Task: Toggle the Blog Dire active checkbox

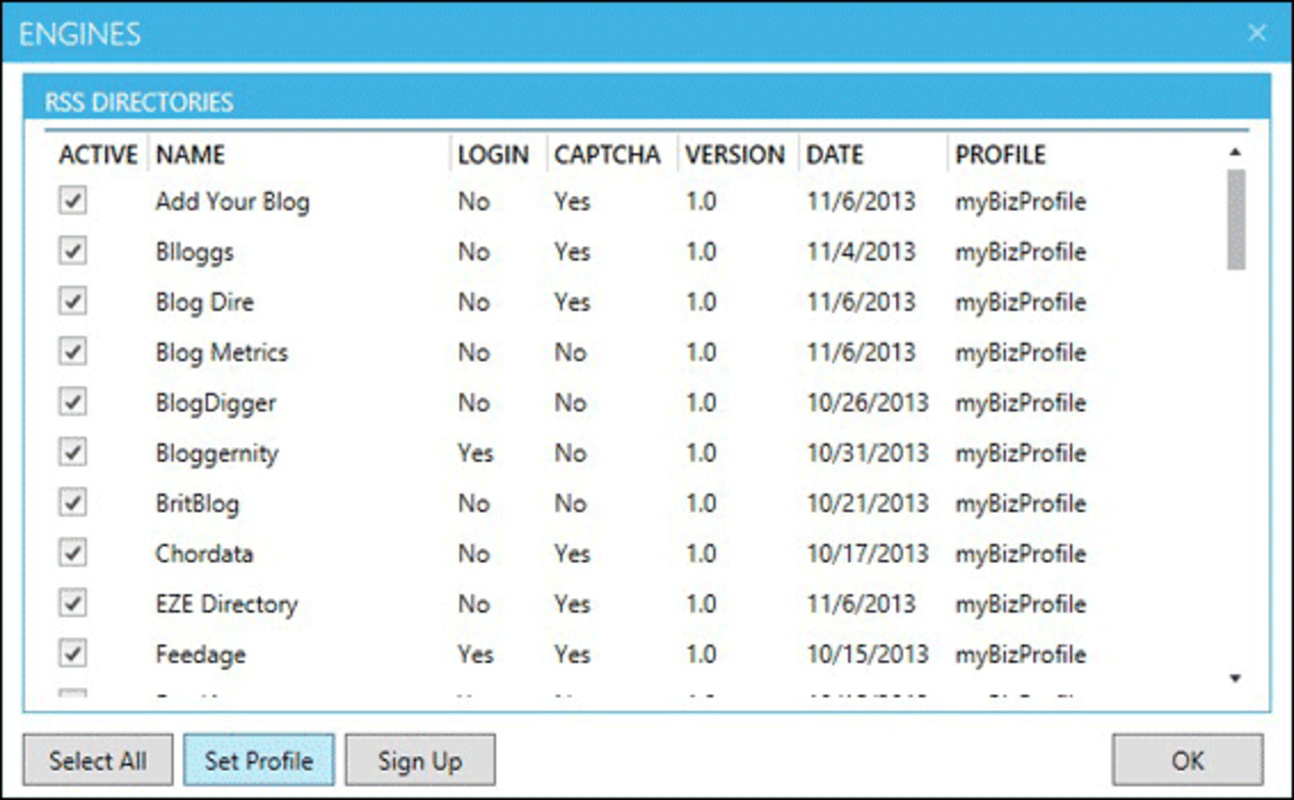Action: tap(72, 301)
